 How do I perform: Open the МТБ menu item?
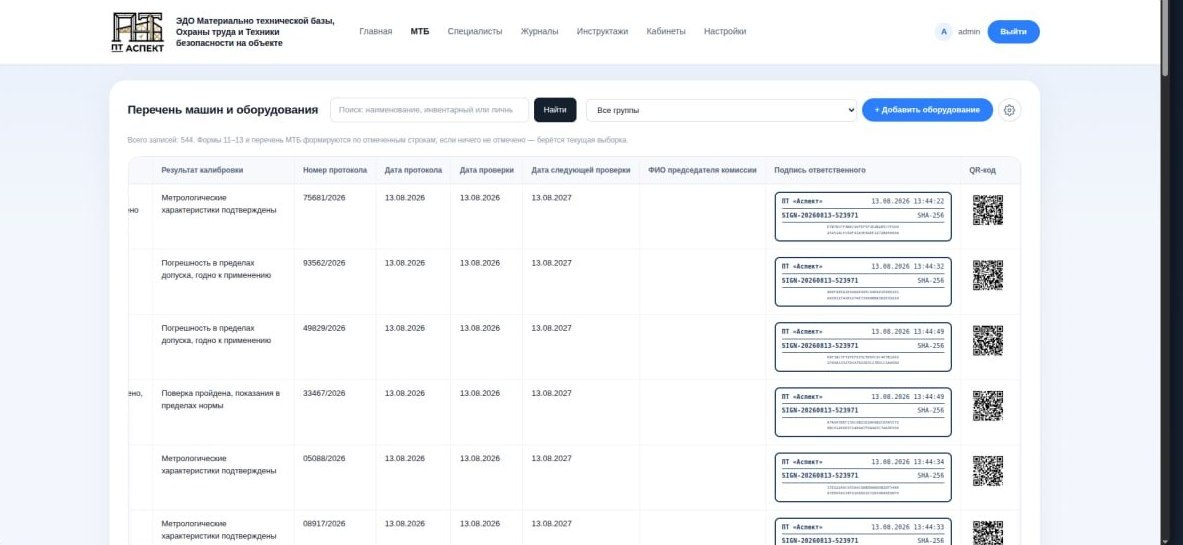point(419,32)
